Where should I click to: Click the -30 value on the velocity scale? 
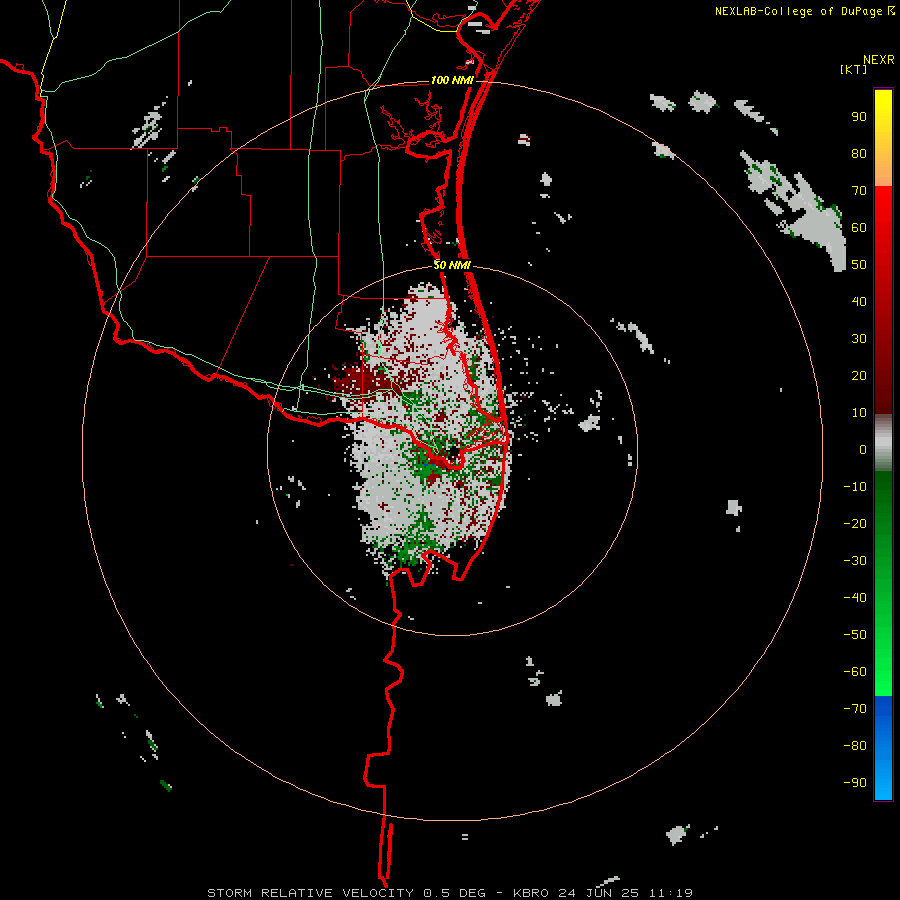pos(855,561)
